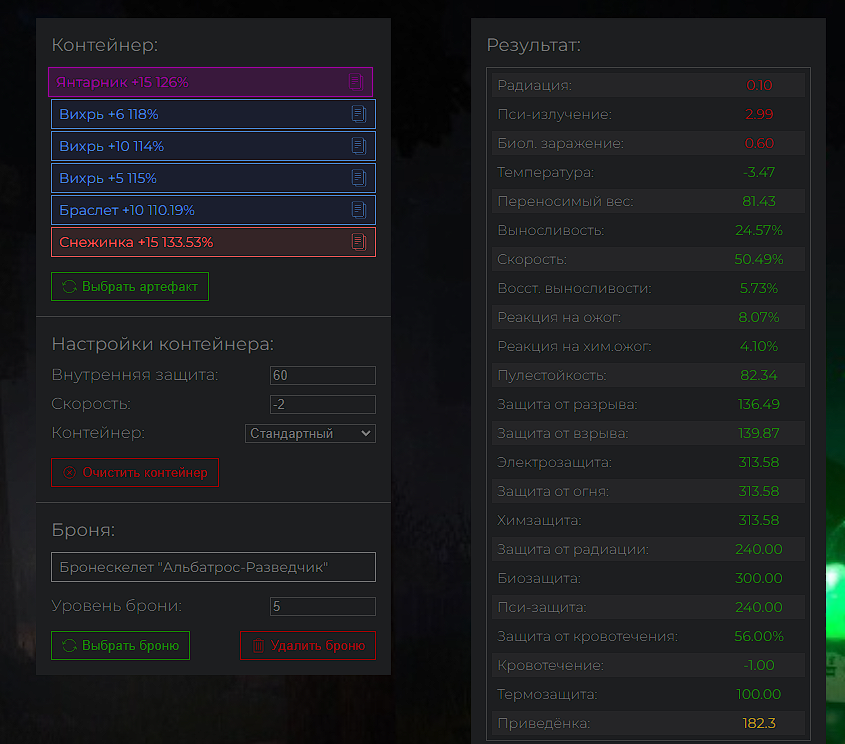Select the Браслет +10 110.19% artifact
Image resolution: width=845 pixels, height=744 pixels.
tap(213, 210)
